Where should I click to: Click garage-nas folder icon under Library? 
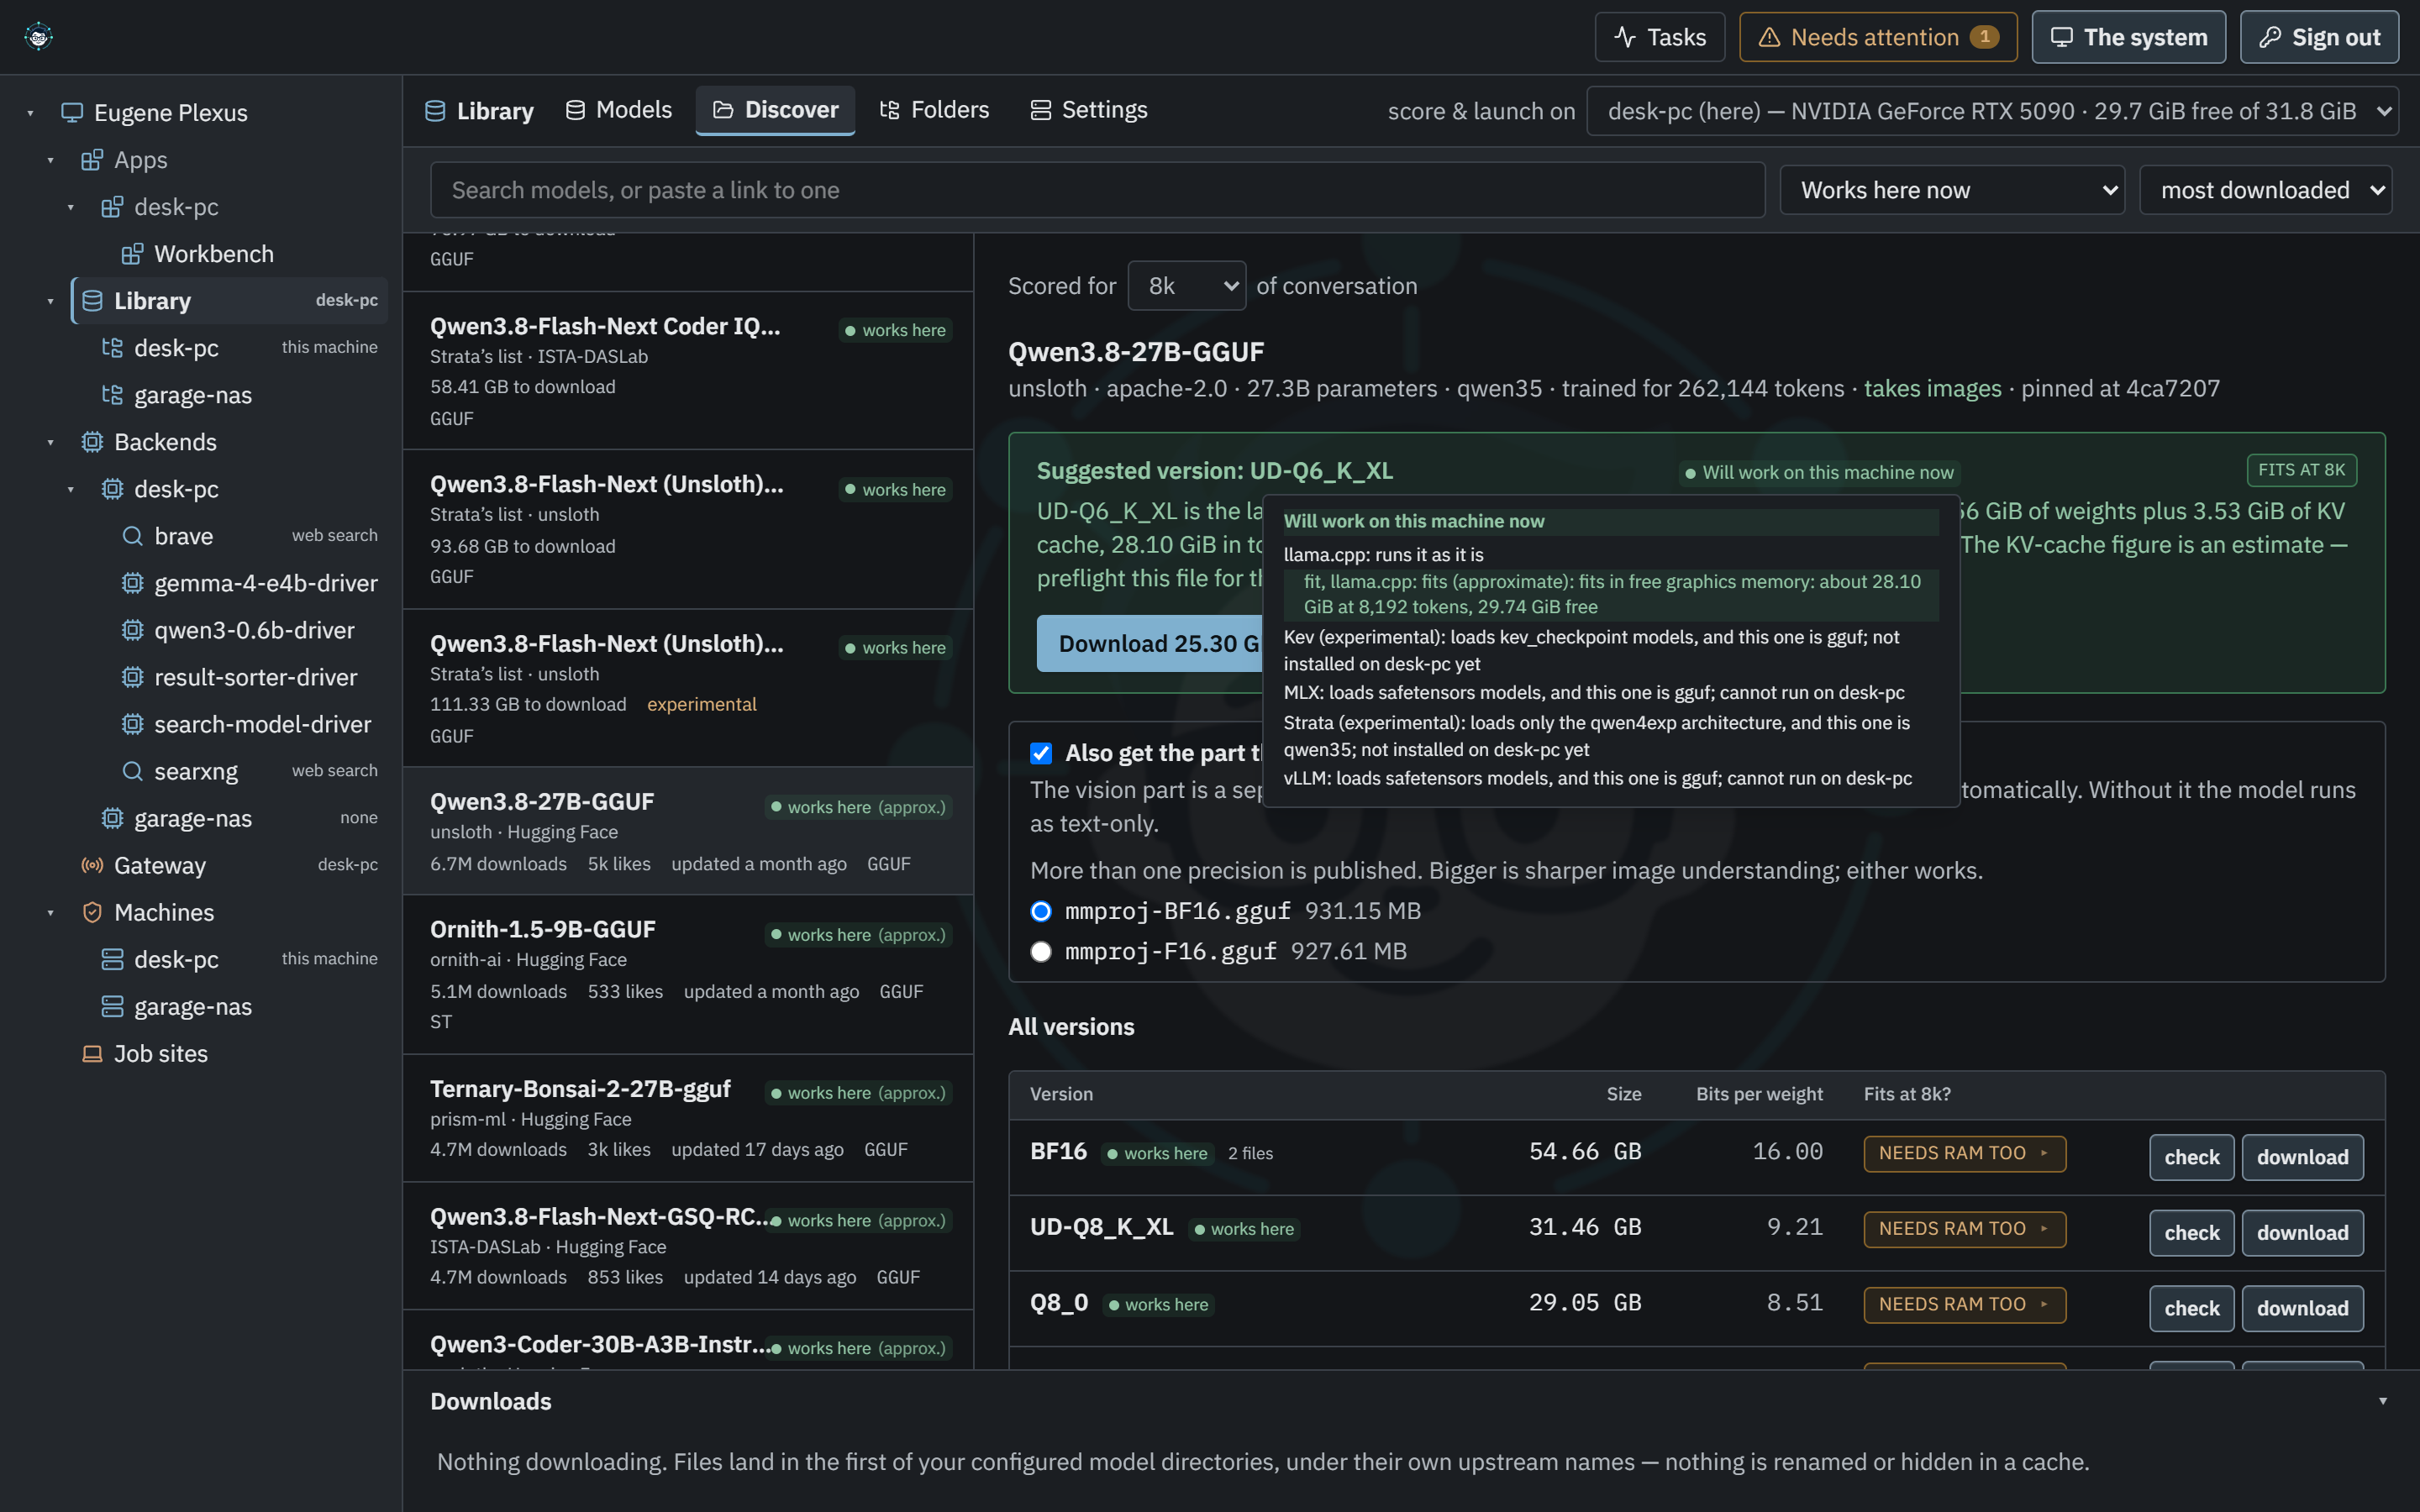(x=112, y=395)
